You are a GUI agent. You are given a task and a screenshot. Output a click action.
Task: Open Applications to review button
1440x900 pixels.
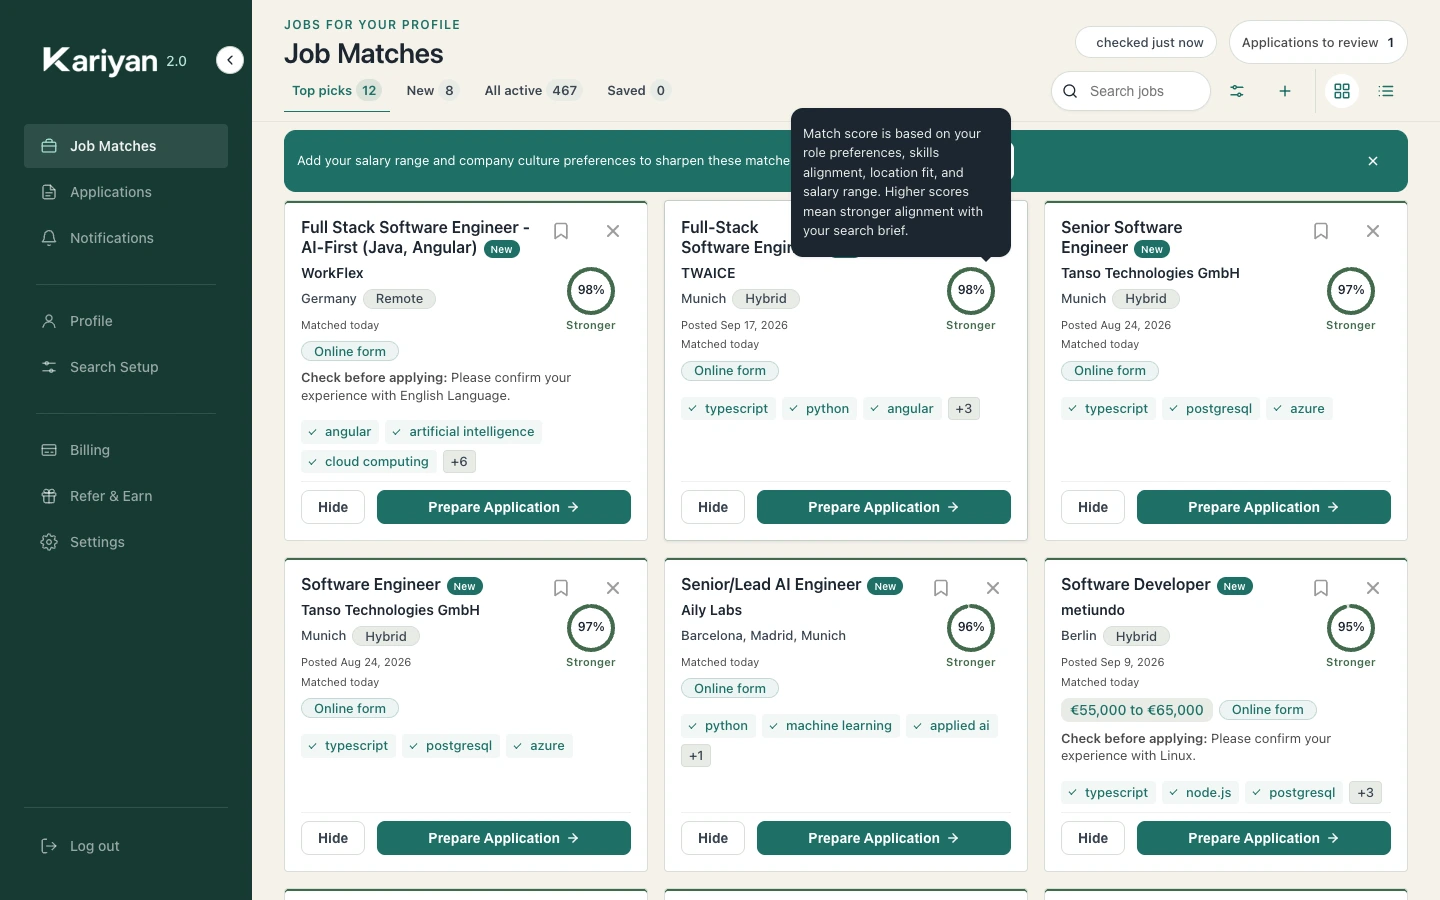point(1318,42)
